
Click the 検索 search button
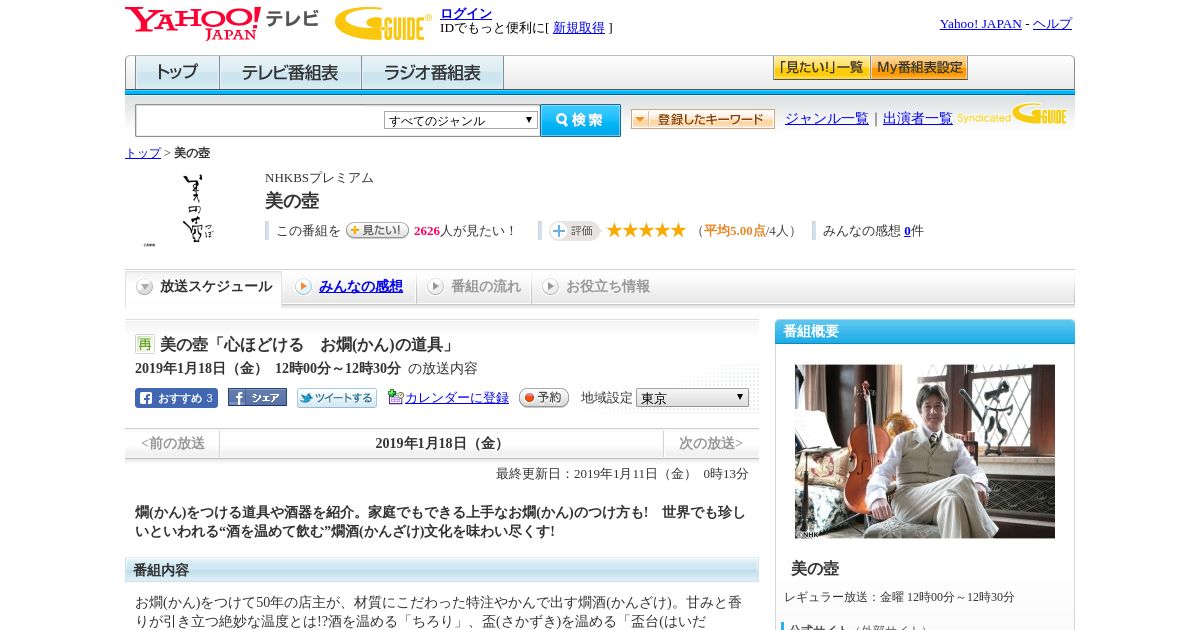coord(580,120)
